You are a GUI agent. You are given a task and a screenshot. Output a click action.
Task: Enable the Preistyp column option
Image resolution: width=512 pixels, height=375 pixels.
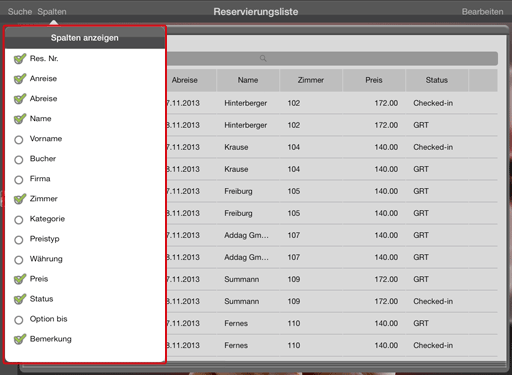(19, 240)
